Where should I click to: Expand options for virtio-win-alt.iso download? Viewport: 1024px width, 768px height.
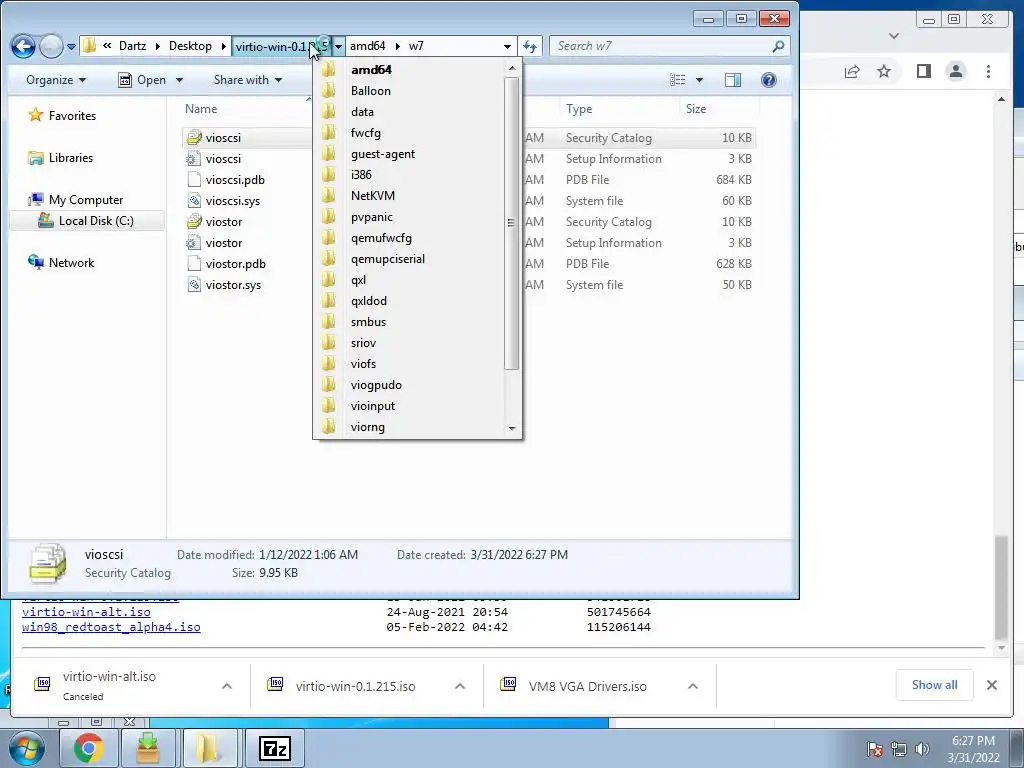coord(227,686)
